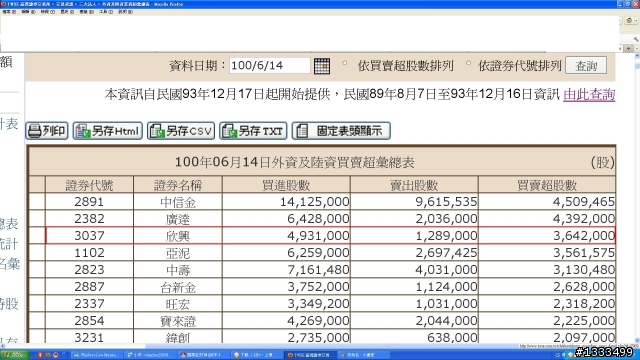Select stock name 中信金
This screenshot has height=360, width=640.
click(178, 202)
